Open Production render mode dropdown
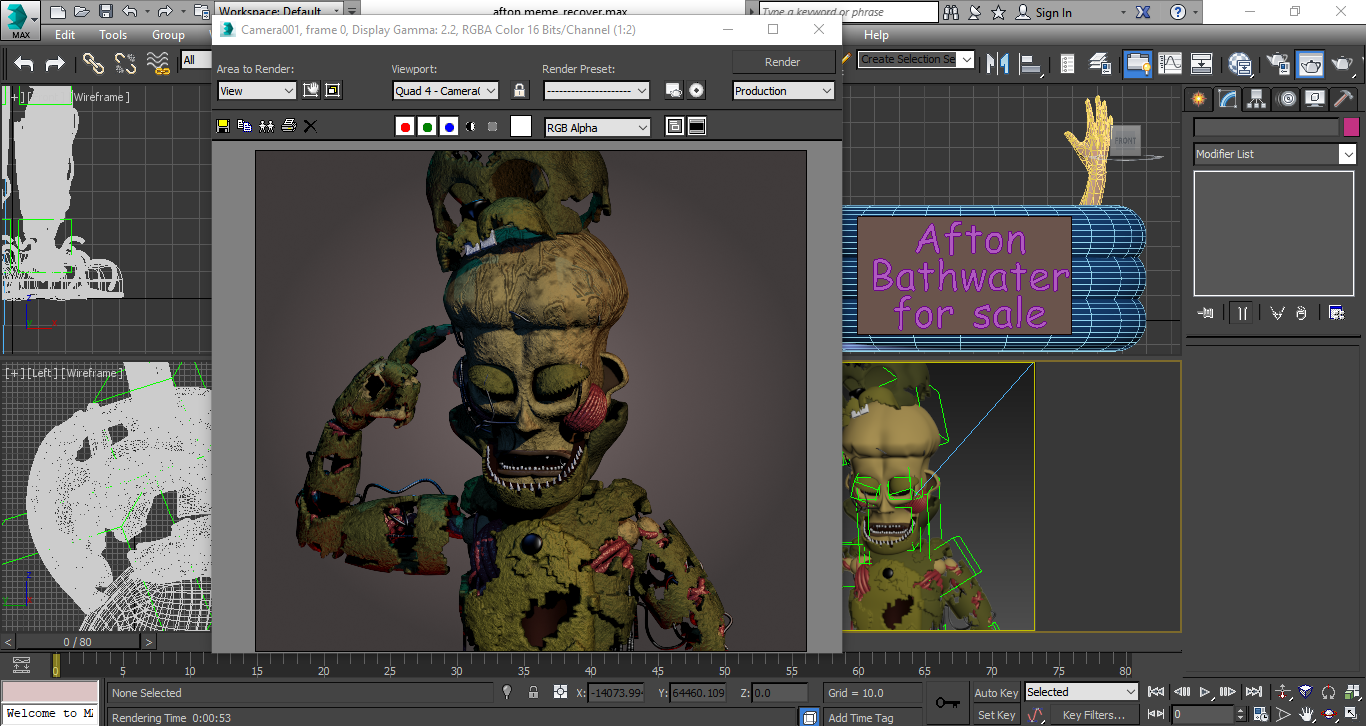Image resolution: width=1366 pixels, height=726 pixels. point(783,91)
